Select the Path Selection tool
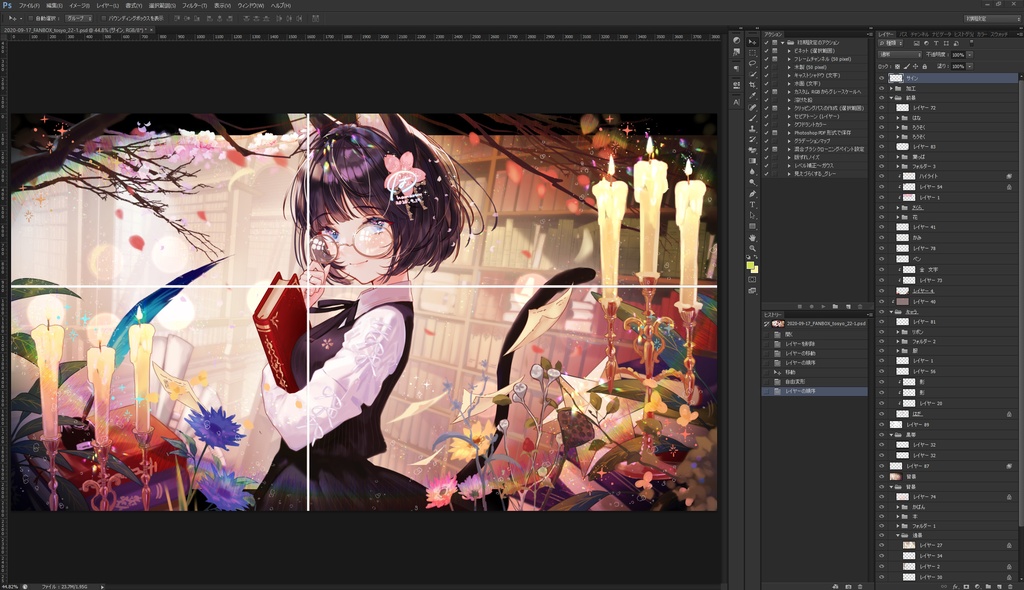This screenshot has height=590, width=1024. (x=752, y=216)
